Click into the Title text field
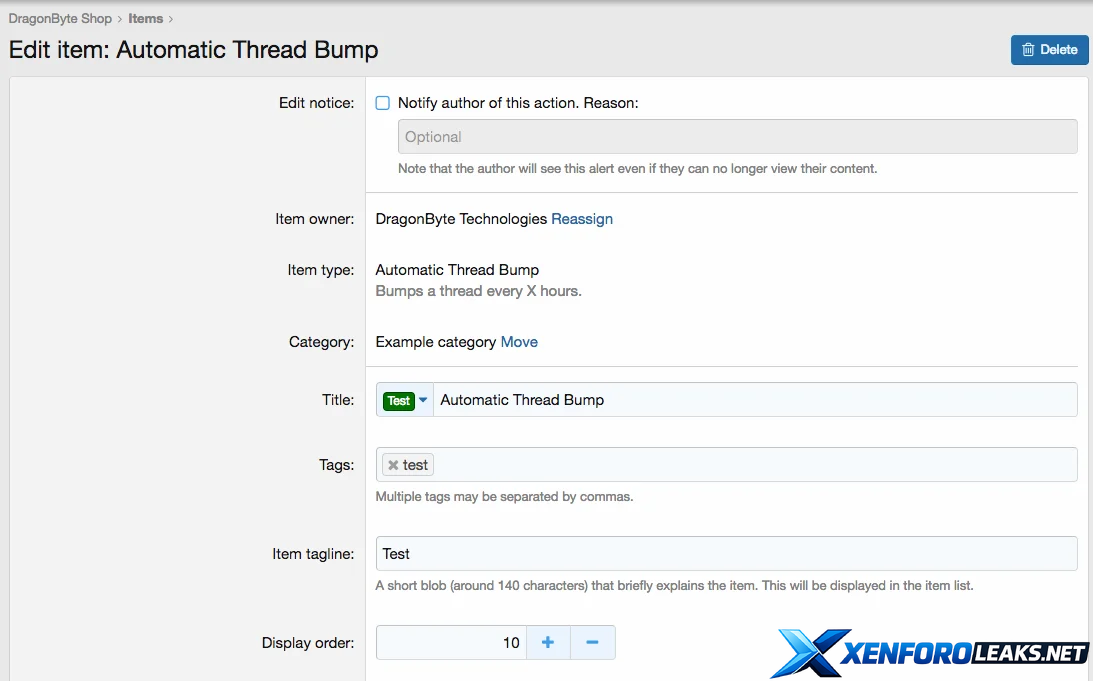 coord(755,400)
